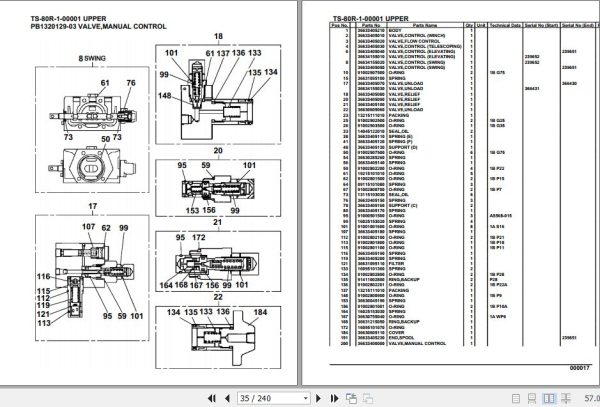Click the last row 'VALVE,MANUAL CONTROL'
Screen dimensions: 600x407
pos(463,344)
